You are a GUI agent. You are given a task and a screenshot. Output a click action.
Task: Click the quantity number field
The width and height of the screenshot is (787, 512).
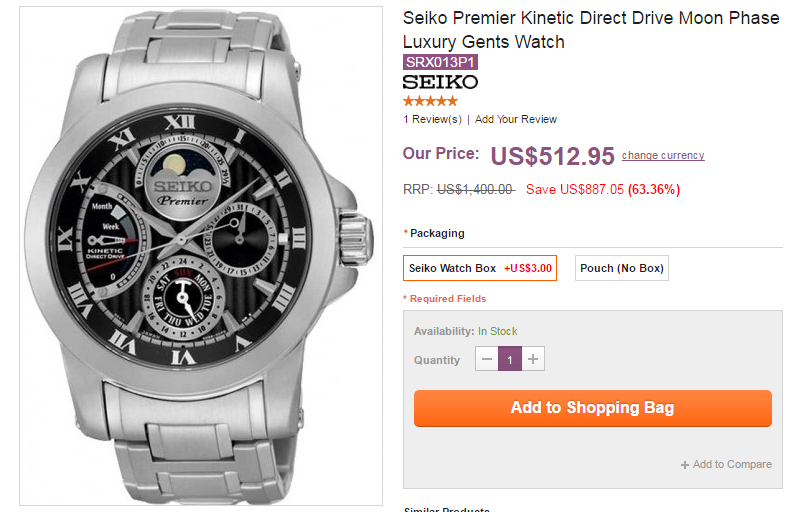pyautogui.click(x=510, y=360)
